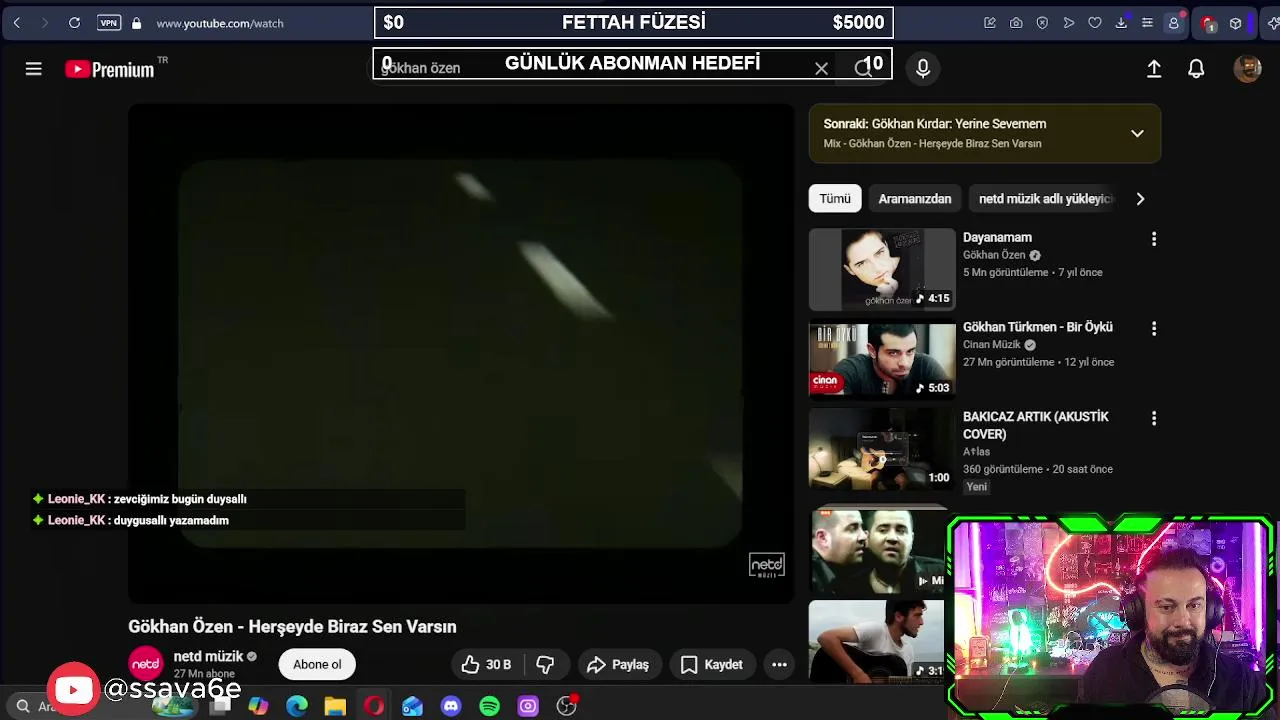Click the Atlas channel name
1280x720 pixels.
point(976,451)
